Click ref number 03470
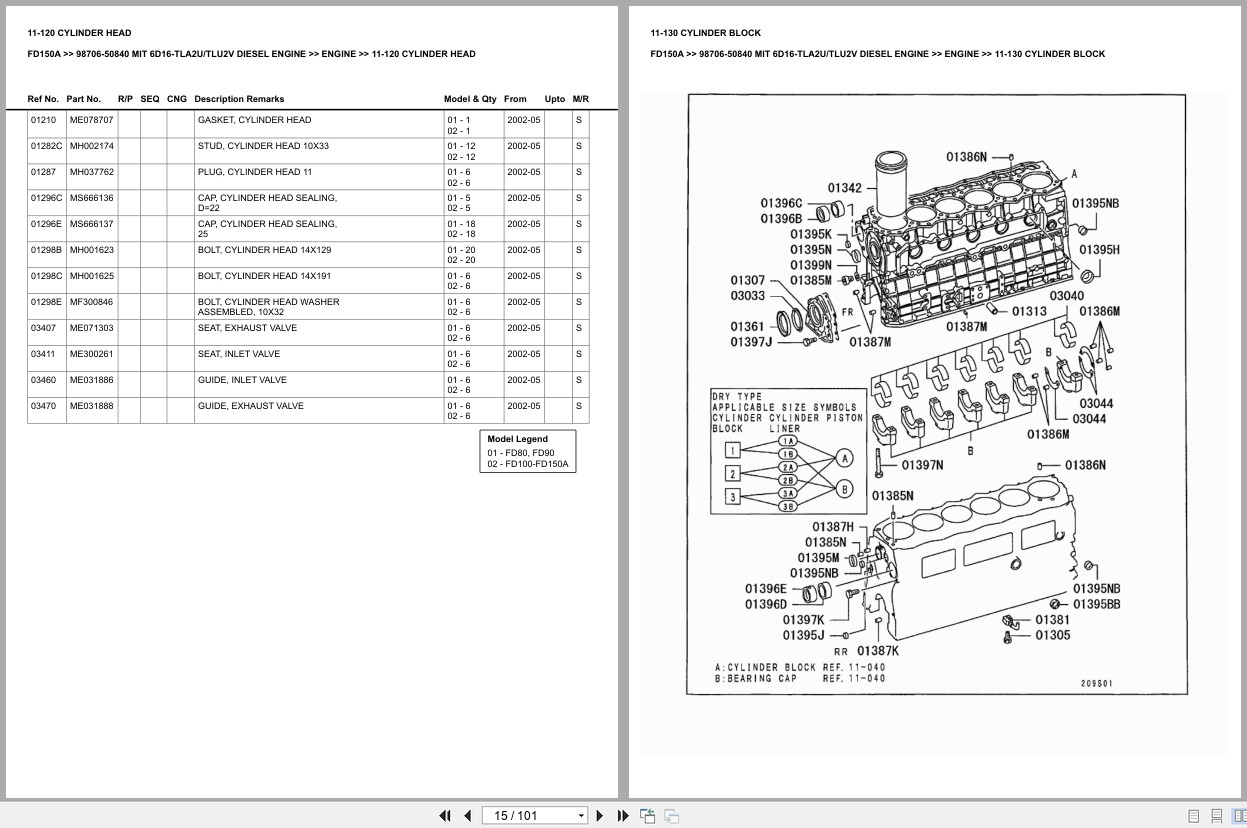1247x828 pixels. pos(43,406)
